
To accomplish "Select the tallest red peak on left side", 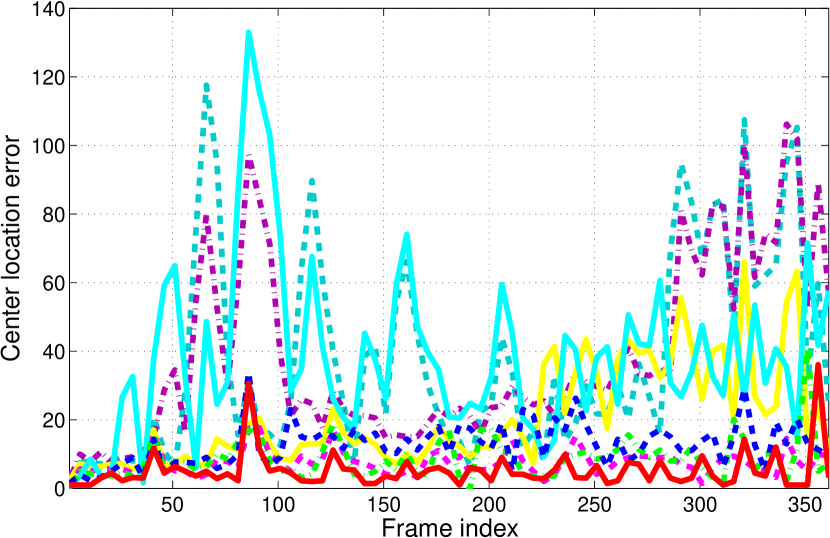I will (x=249, y=386).
